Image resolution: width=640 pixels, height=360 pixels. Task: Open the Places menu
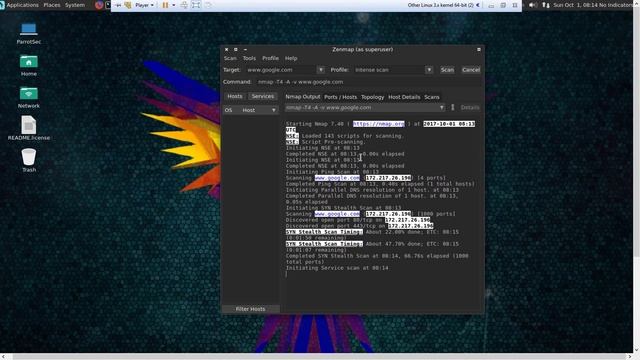coord(52,5)
